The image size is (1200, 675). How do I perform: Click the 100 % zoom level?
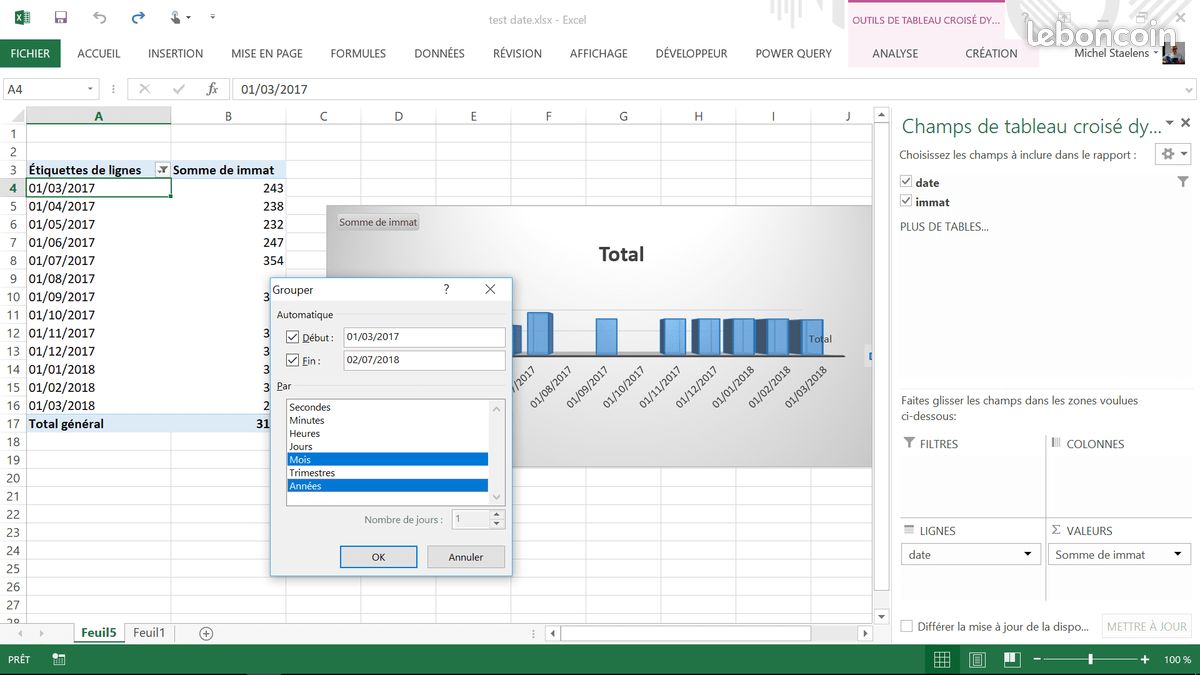point(1177,660)
